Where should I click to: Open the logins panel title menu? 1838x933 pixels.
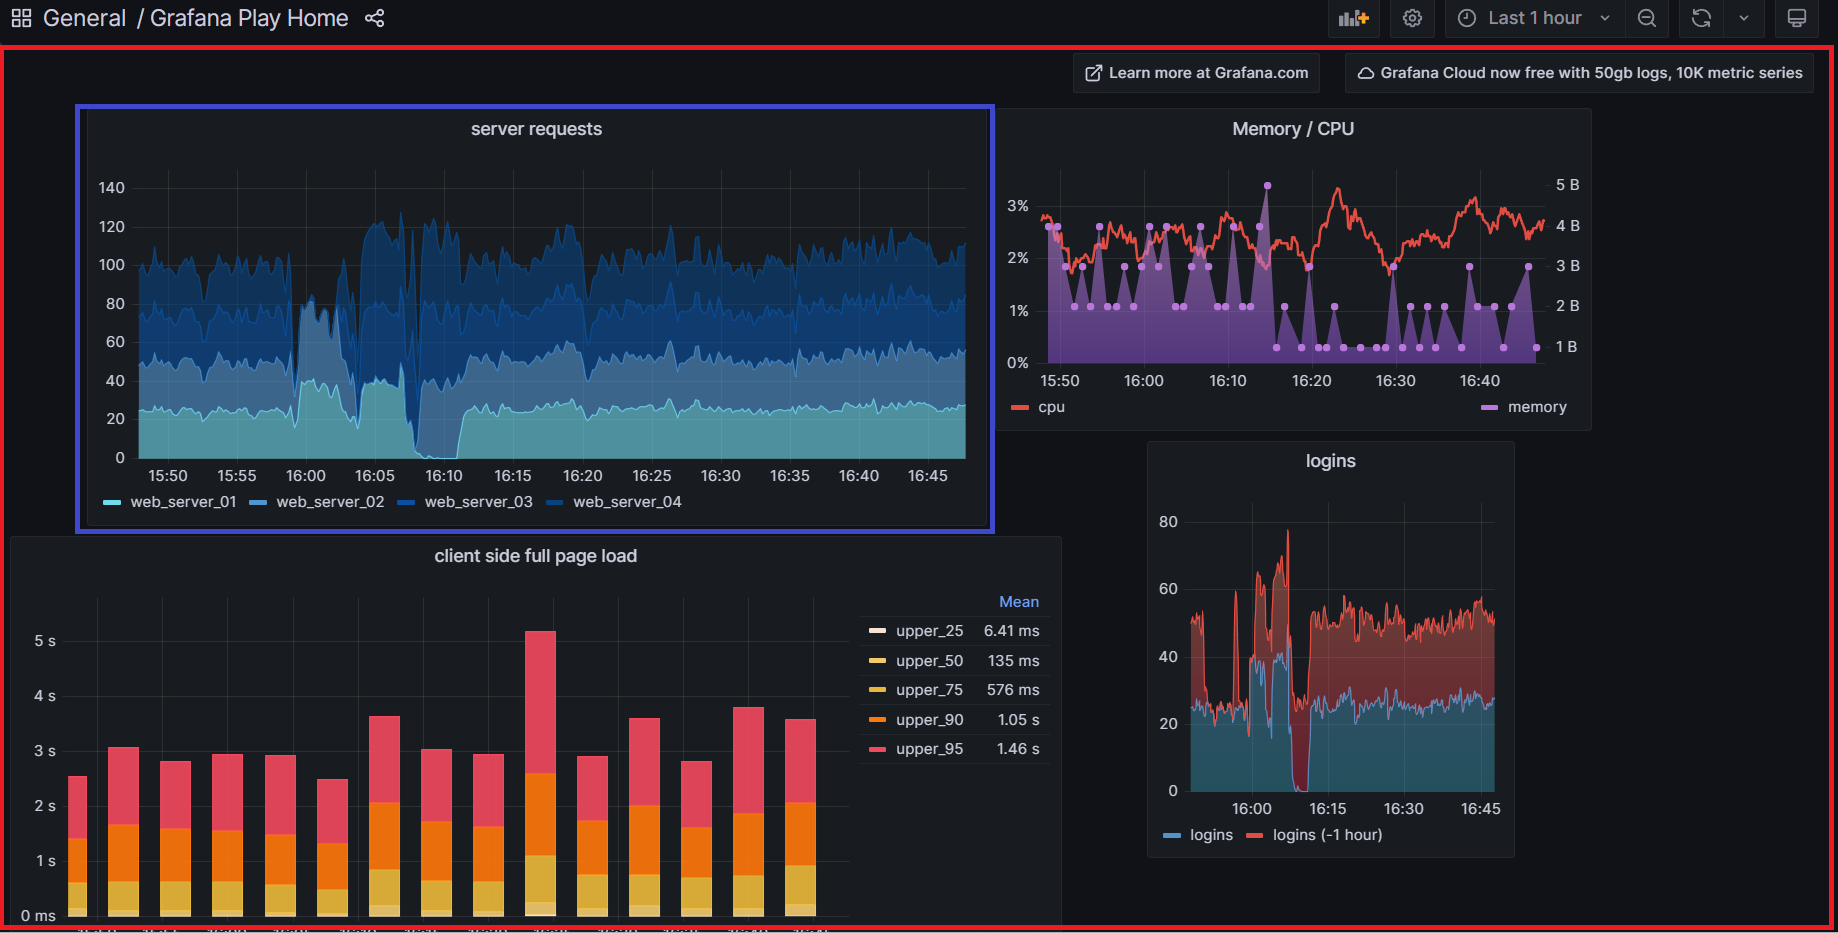[1330, 461]
